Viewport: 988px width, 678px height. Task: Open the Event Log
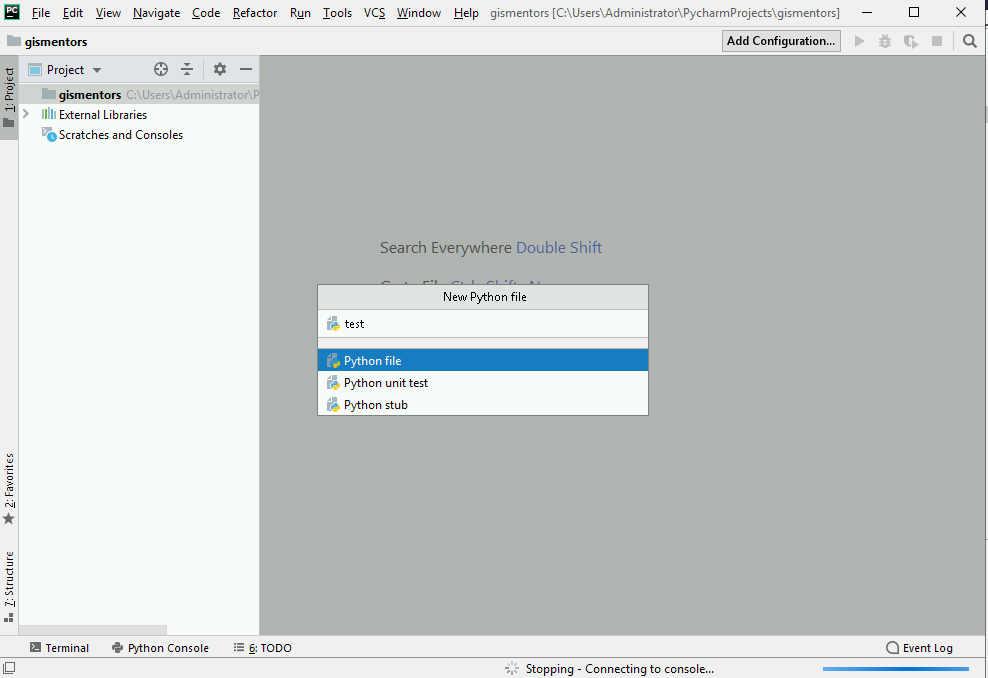[x=918, y=647]
